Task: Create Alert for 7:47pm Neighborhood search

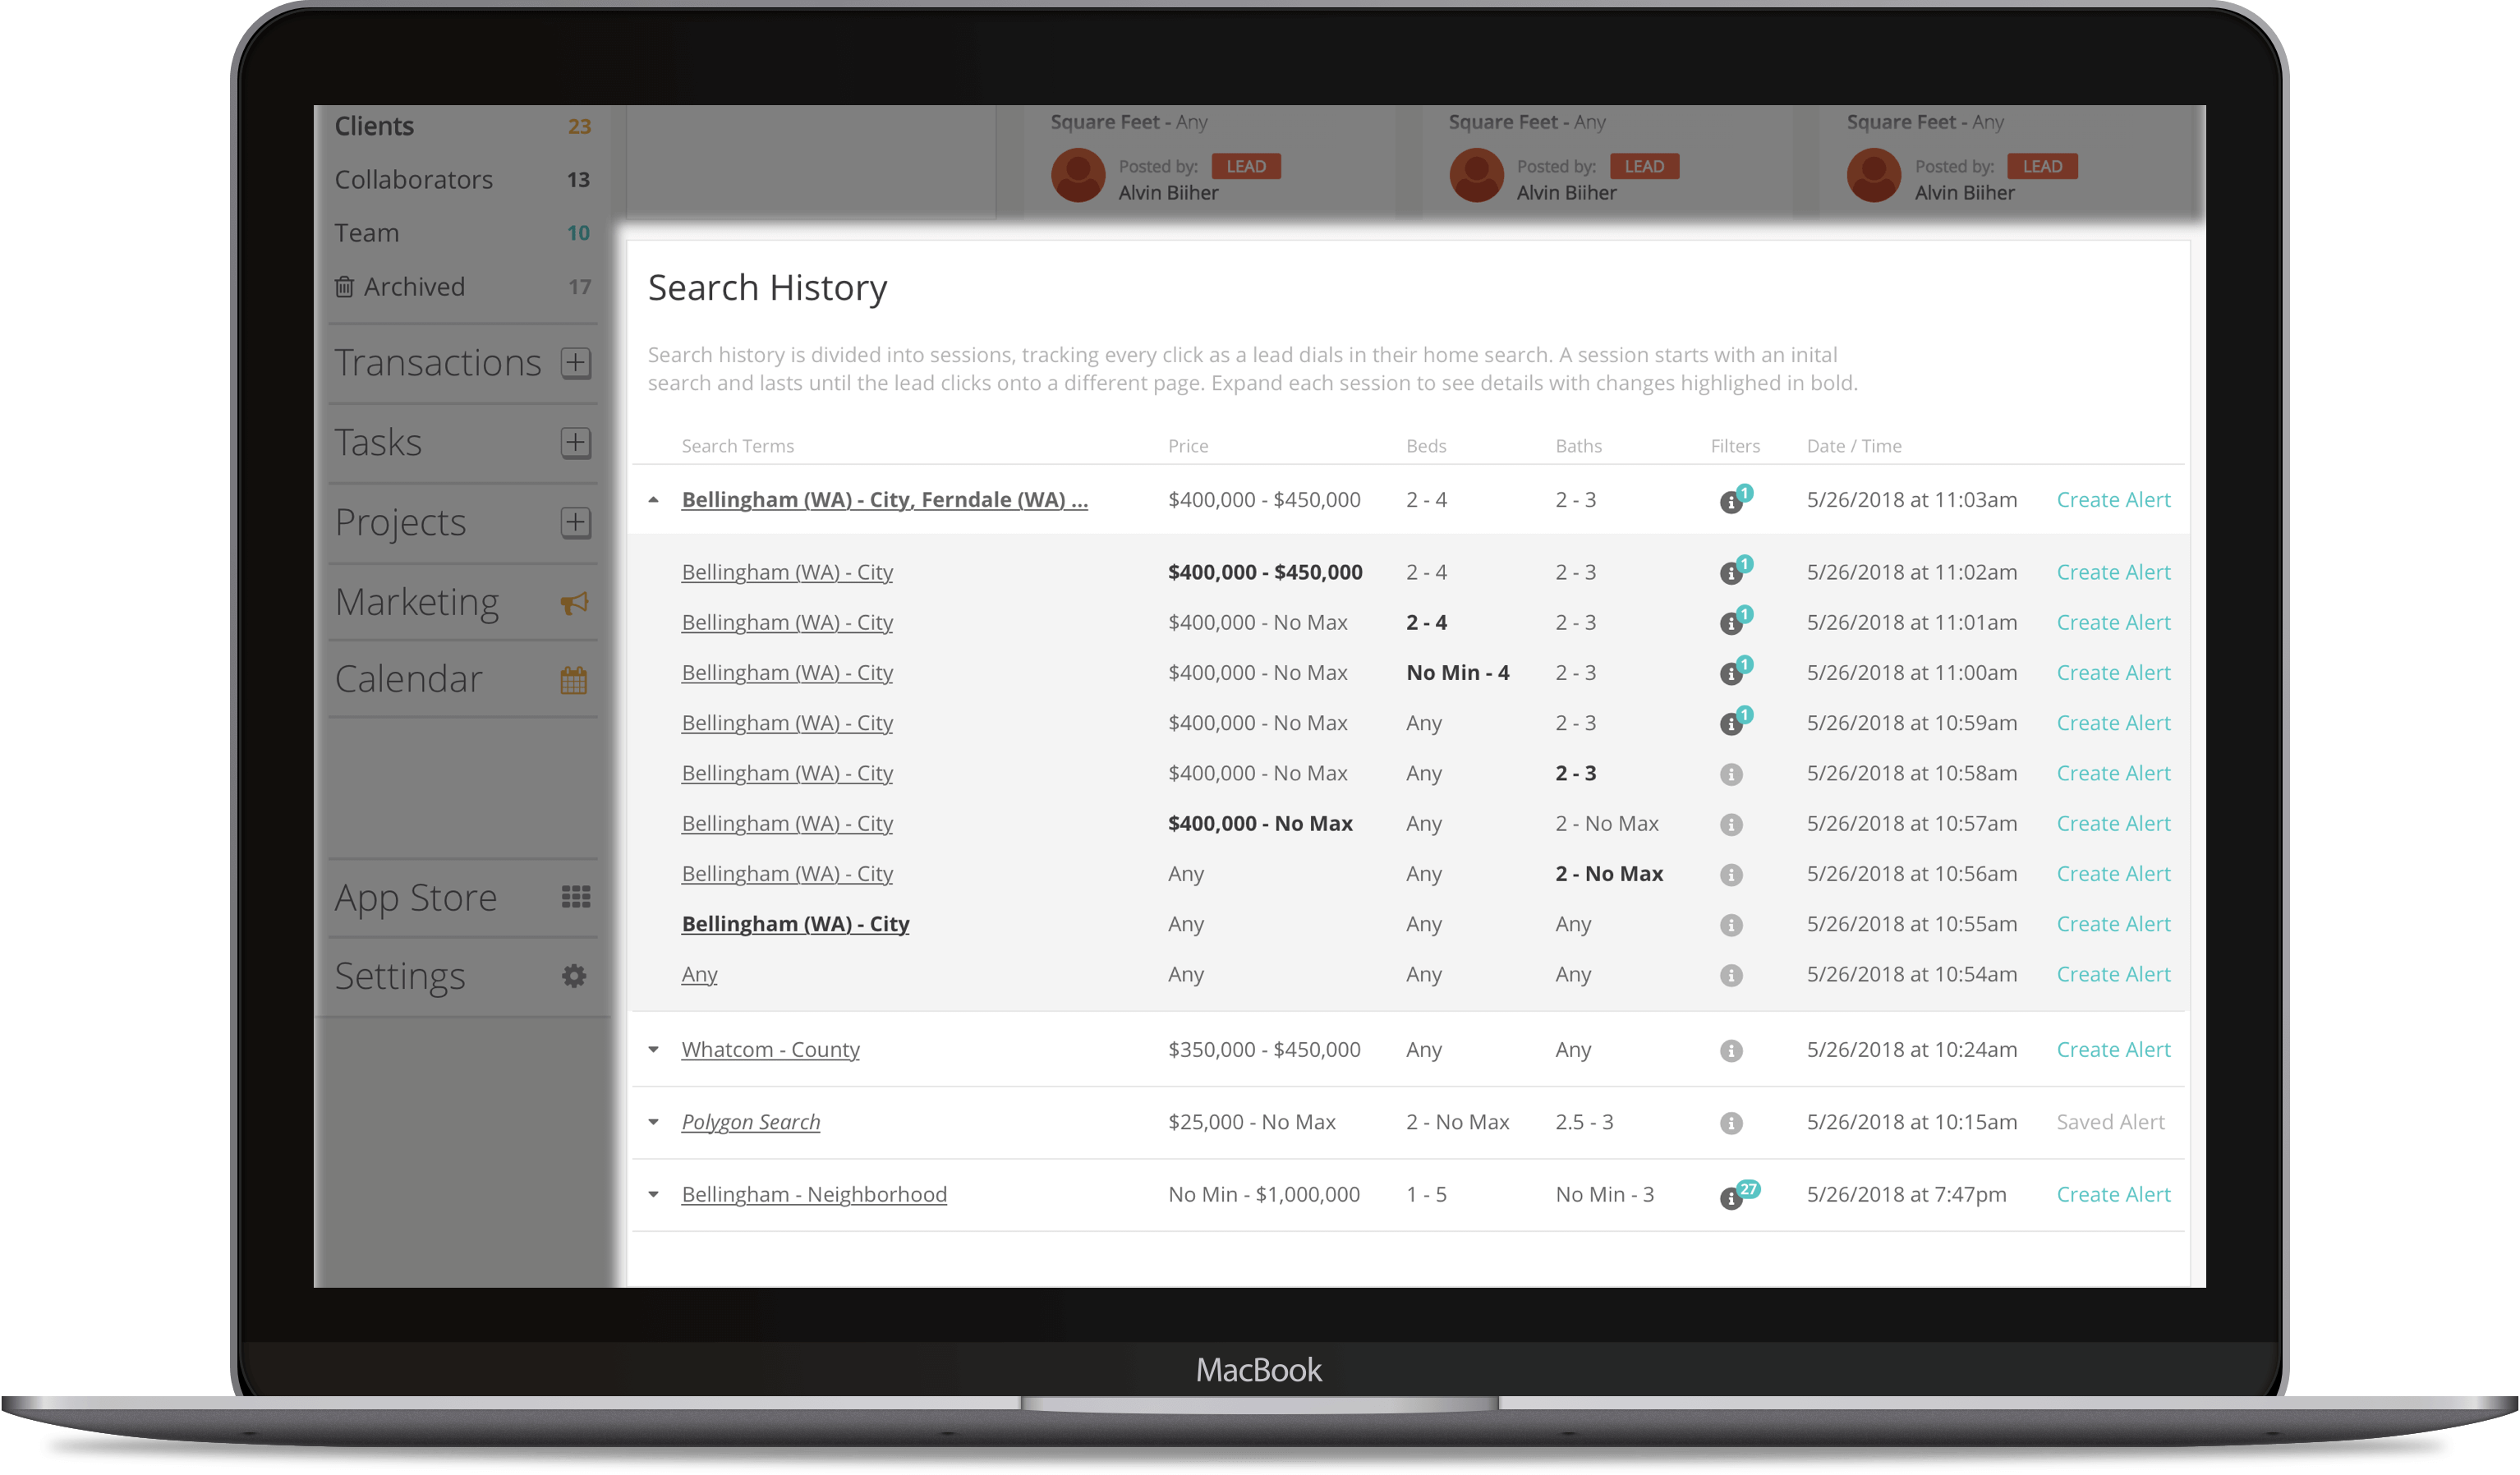Action: [x=2113, y=1194]
